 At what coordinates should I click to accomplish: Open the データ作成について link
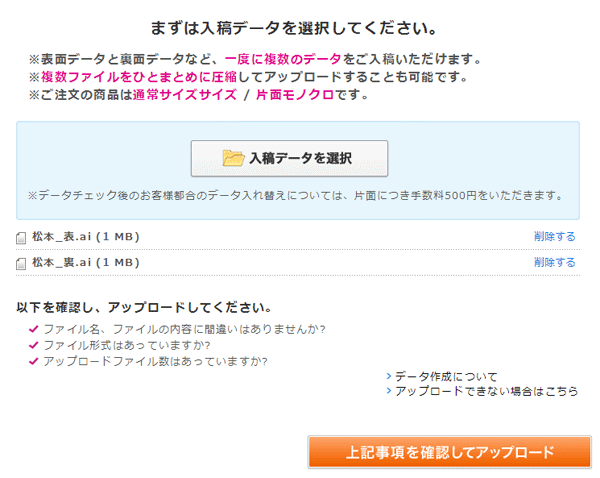pos(435,376)
